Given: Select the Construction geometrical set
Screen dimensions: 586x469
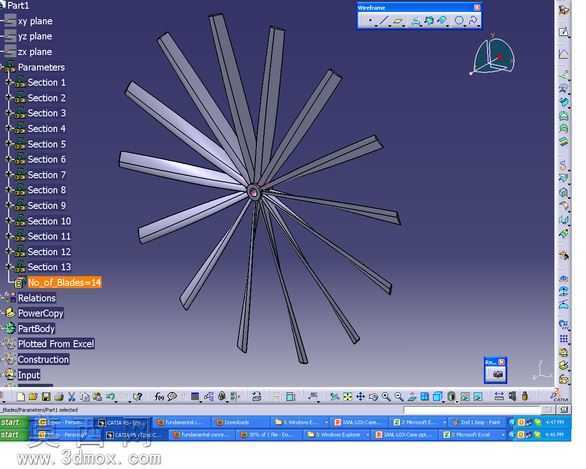Looking at the screenshot, I should pyautogui.click(x=43, y=360).
